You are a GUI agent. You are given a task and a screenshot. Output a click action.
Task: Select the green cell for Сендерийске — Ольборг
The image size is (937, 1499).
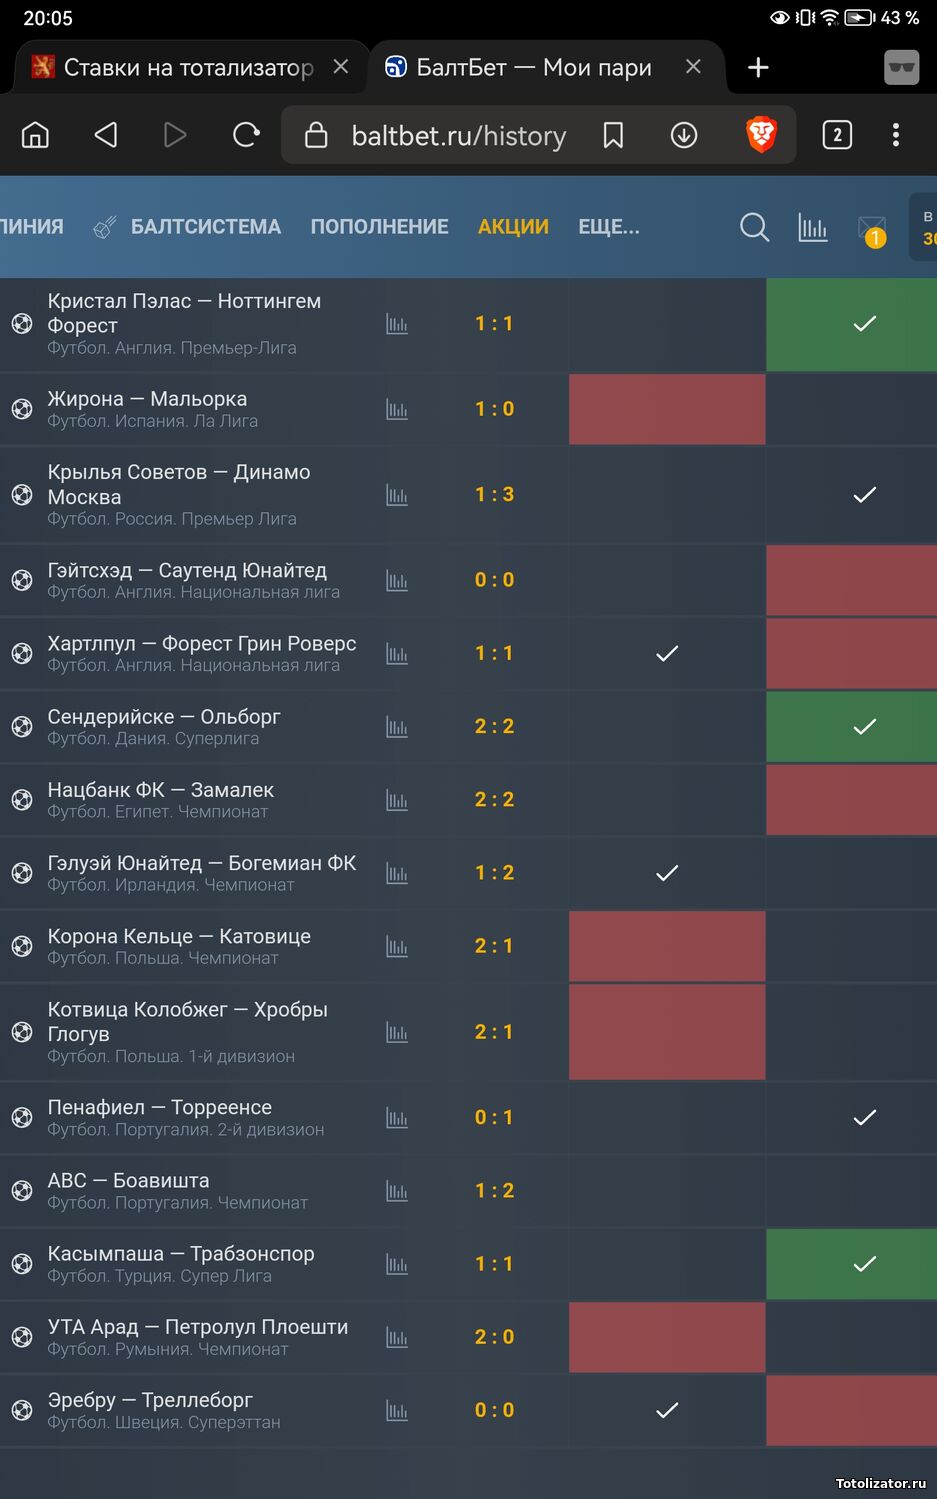click(x=851, y=727)
